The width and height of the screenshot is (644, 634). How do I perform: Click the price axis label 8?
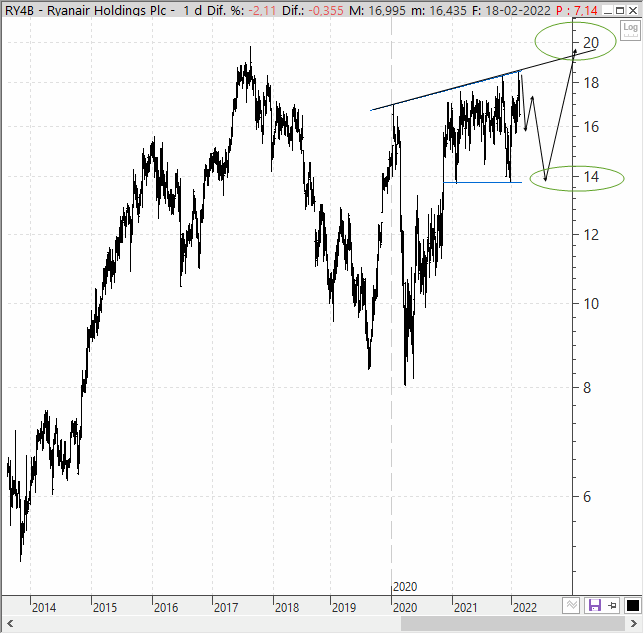click(587, 388)
